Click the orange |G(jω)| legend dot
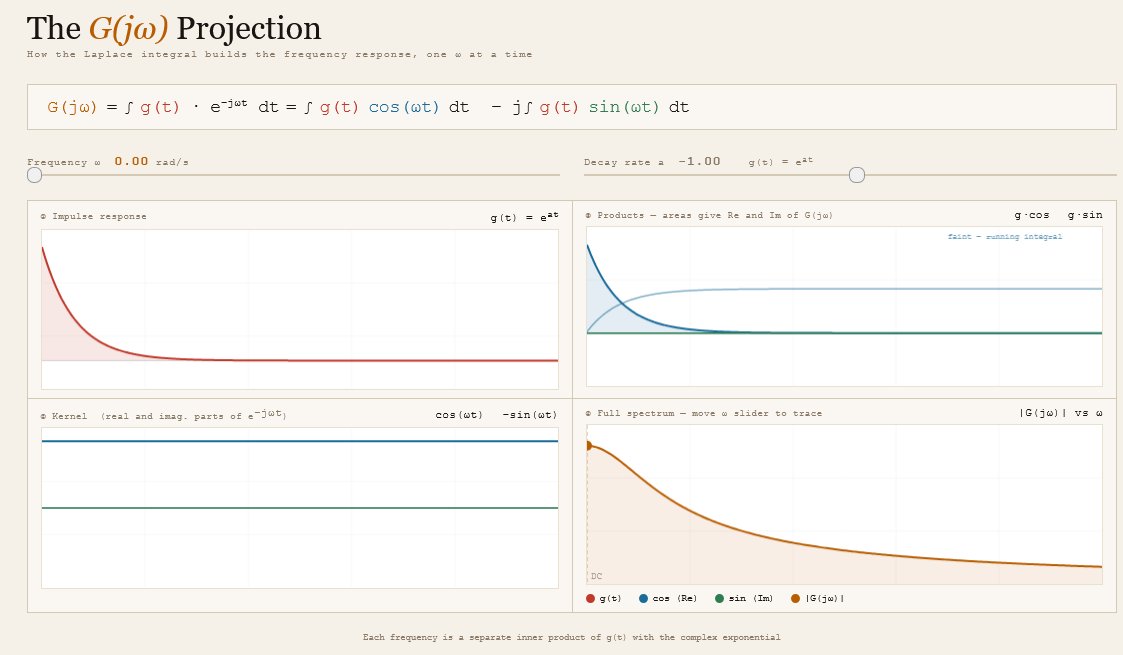Image resolution: width=1123 pixels, height=655 pixels. click(x=795, y=598)
